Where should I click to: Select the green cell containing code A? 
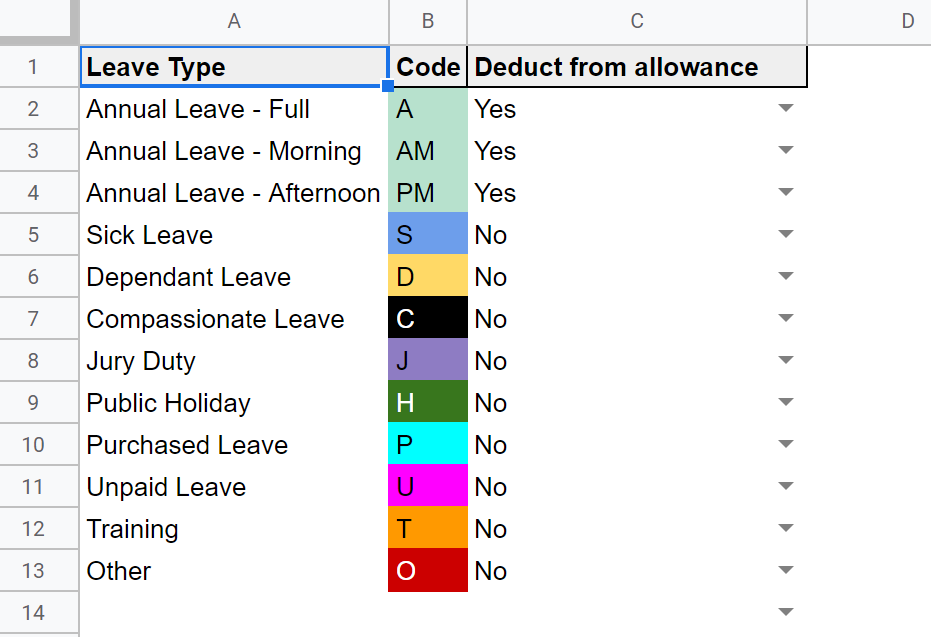pos(427,109)
